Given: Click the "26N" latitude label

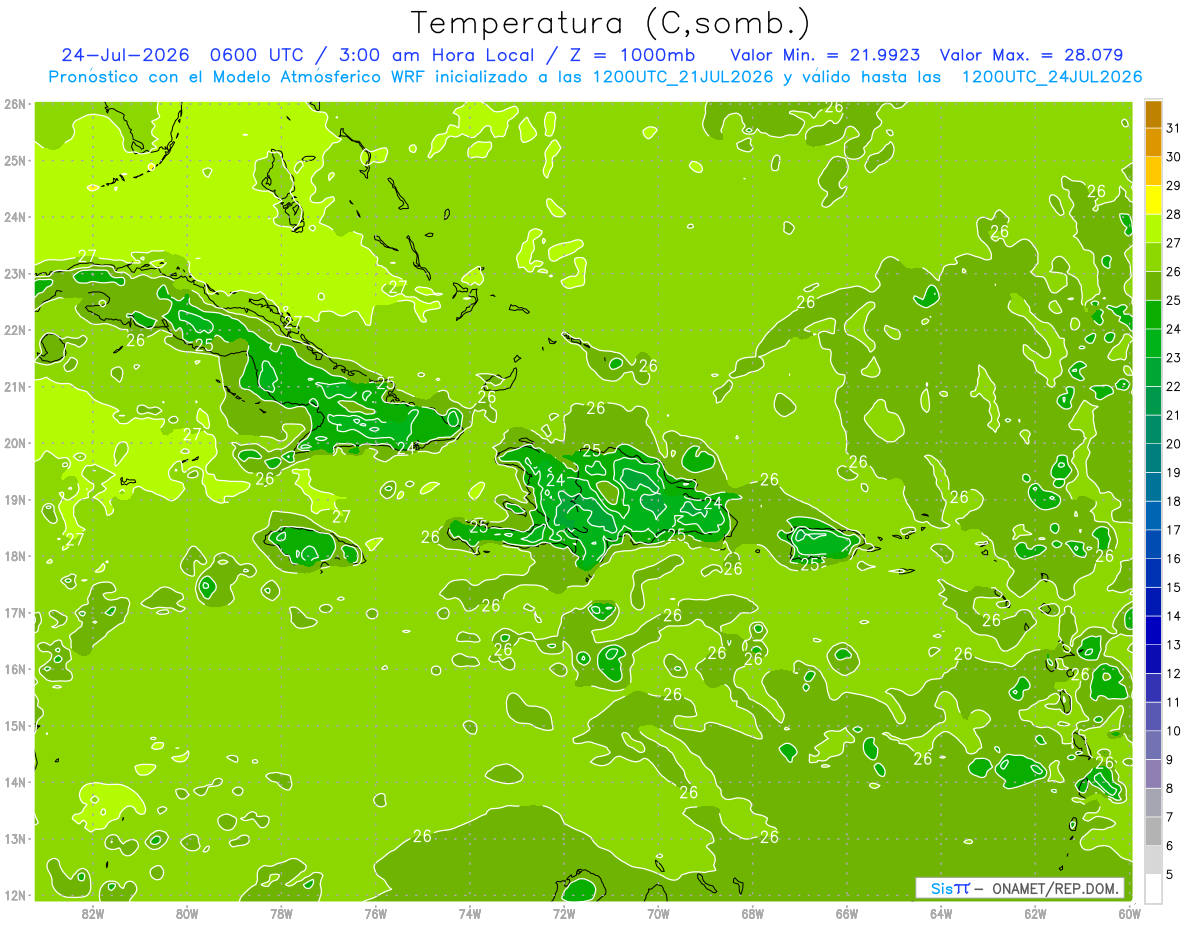Looking at the screenshot, I should (15, 104).
